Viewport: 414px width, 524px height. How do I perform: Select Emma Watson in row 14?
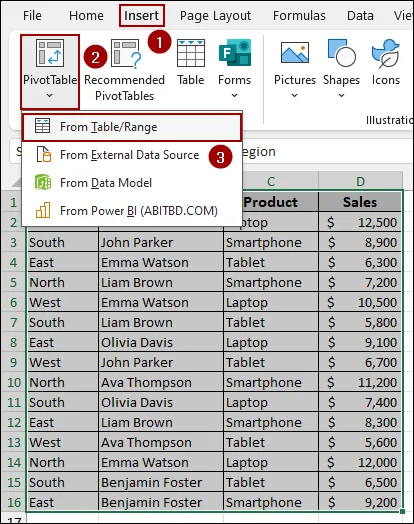coord(161,463)
